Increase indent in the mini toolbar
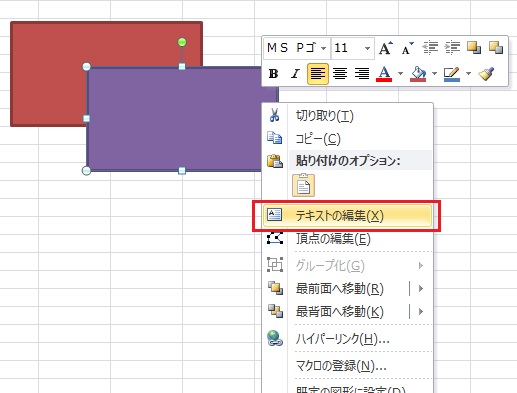Screen dimensions: 517x393 [452, 48]
